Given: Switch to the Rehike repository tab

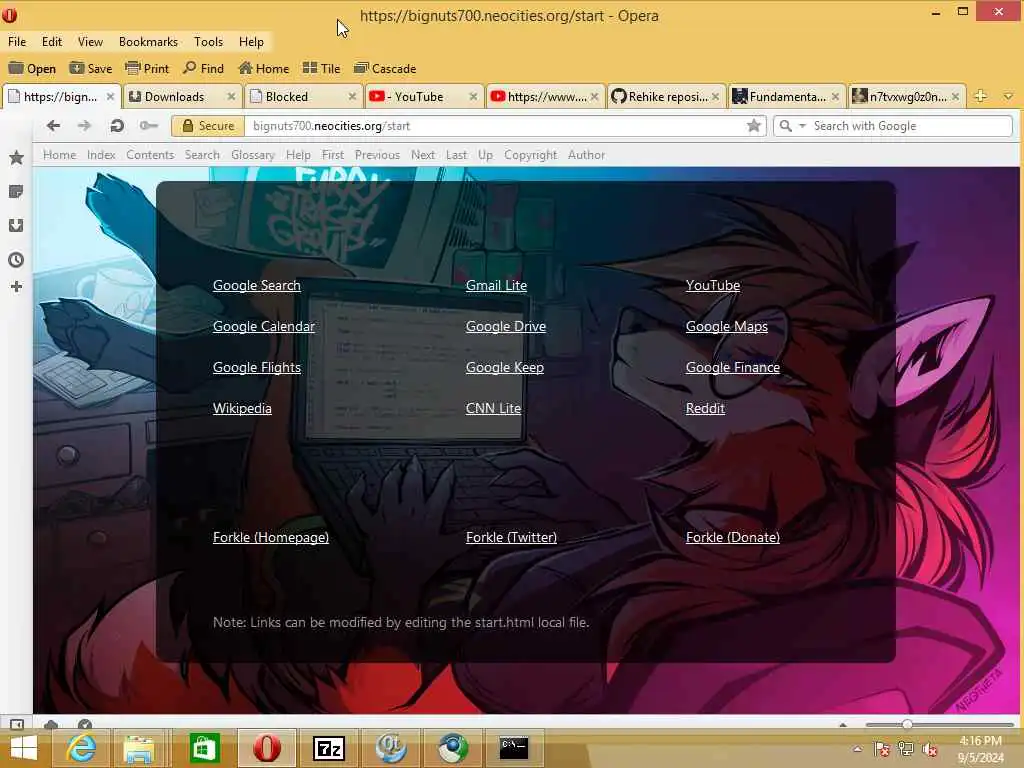Looking at the screenshot, I should click(x=665, y=97).
